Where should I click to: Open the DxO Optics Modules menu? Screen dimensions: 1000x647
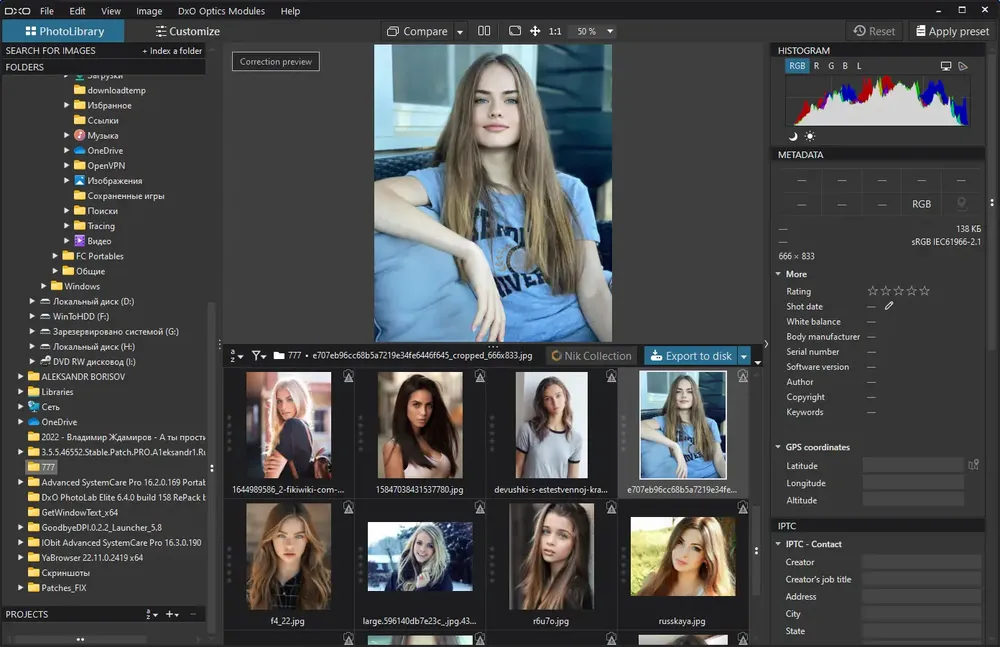pyautogui.click(x=221, y=11)
